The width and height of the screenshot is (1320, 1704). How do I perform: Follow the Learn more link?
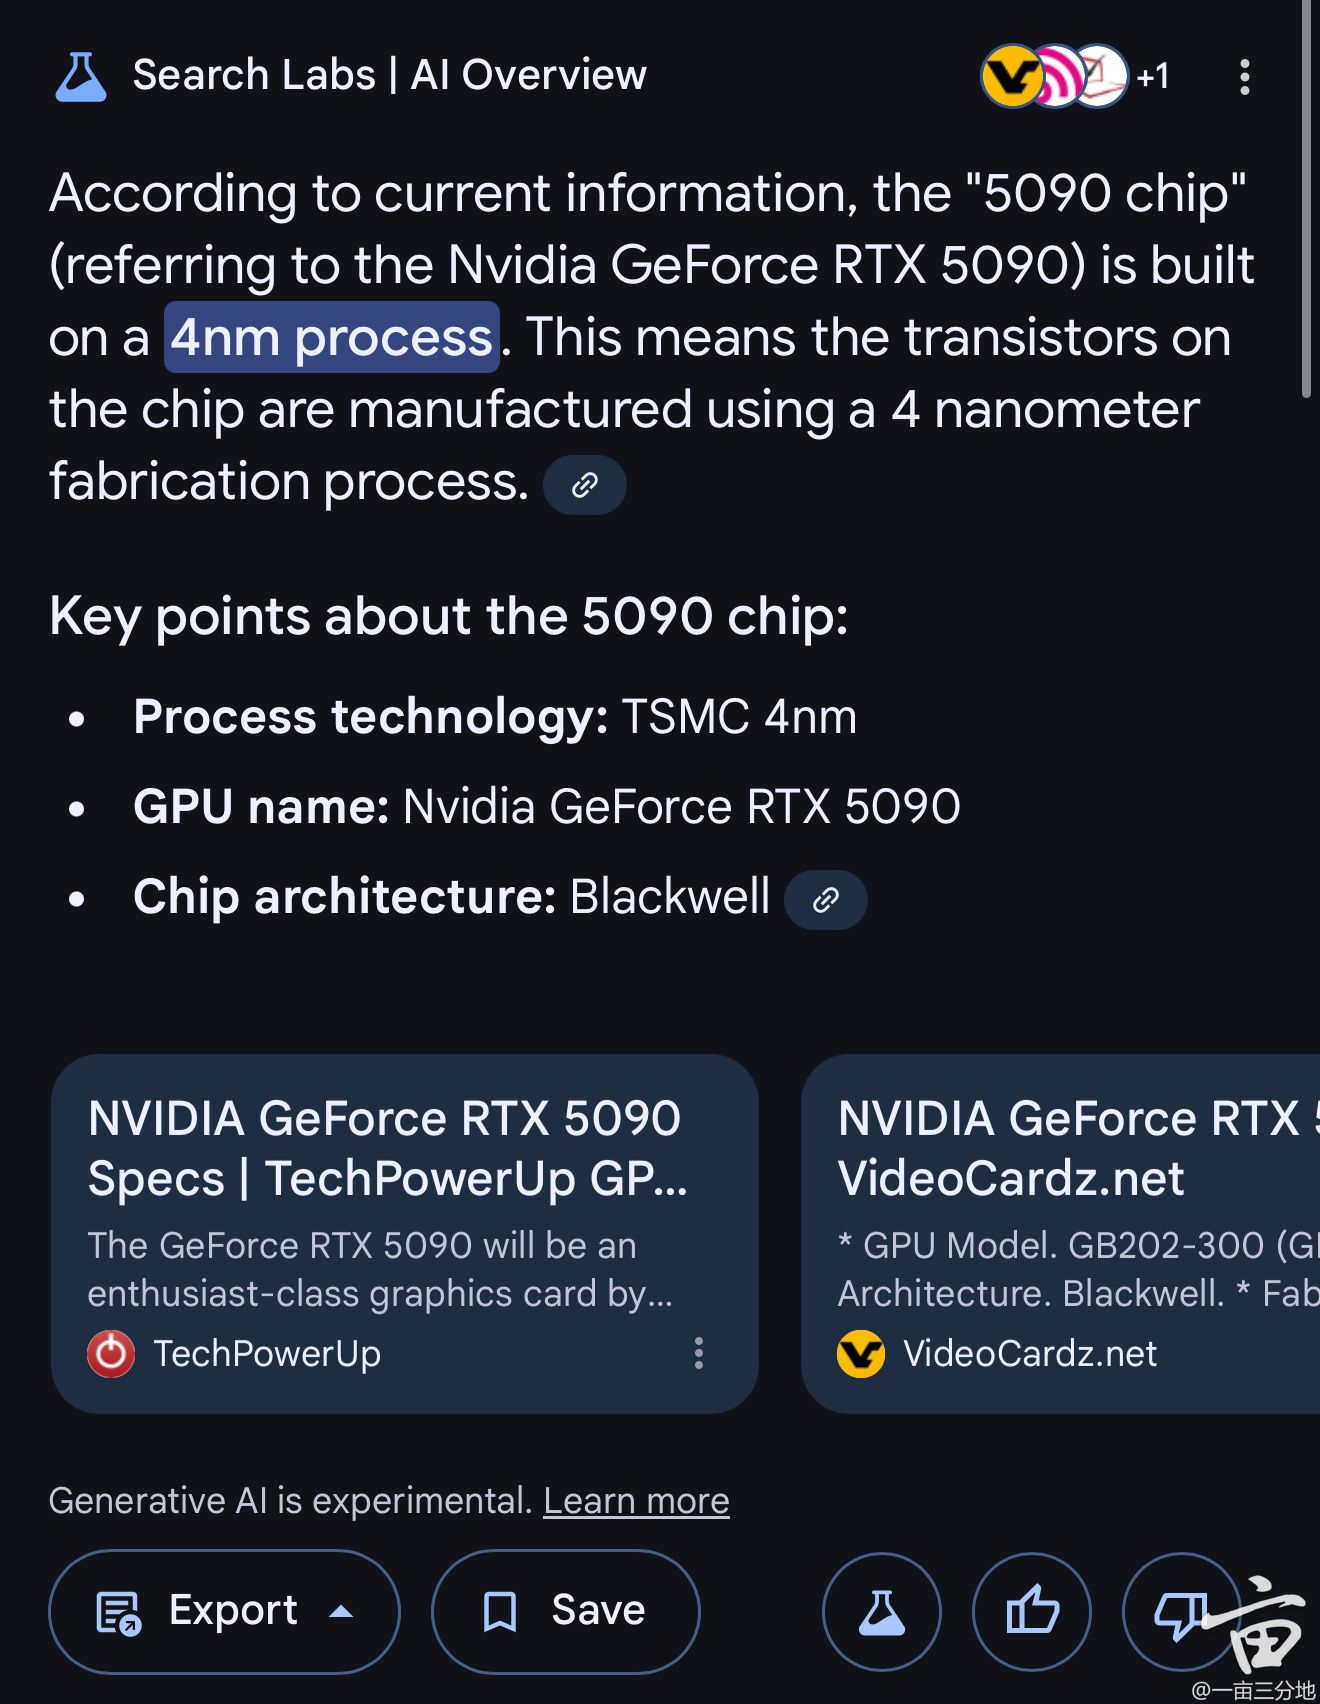click(636, 1501)
